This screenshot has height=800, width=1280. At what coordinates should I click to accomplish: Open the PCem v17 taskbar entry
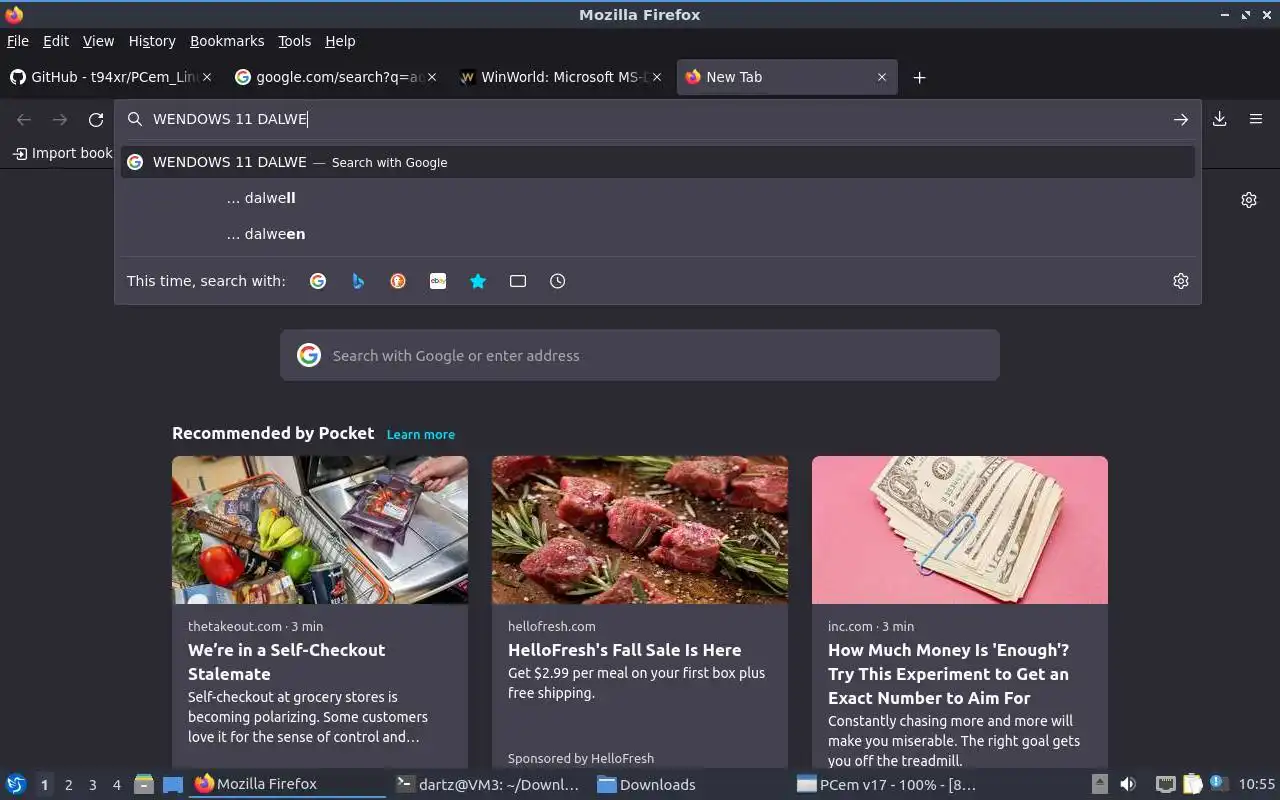pyautogui.click(x=888, y=785)
